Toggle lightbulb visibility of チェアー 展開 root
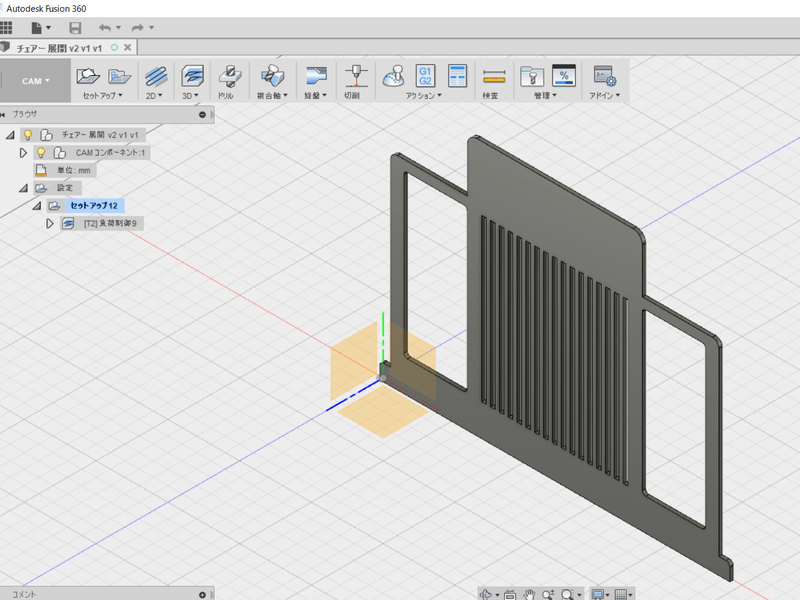This screenshot has height=600, width=800. (x=28, y=134)
